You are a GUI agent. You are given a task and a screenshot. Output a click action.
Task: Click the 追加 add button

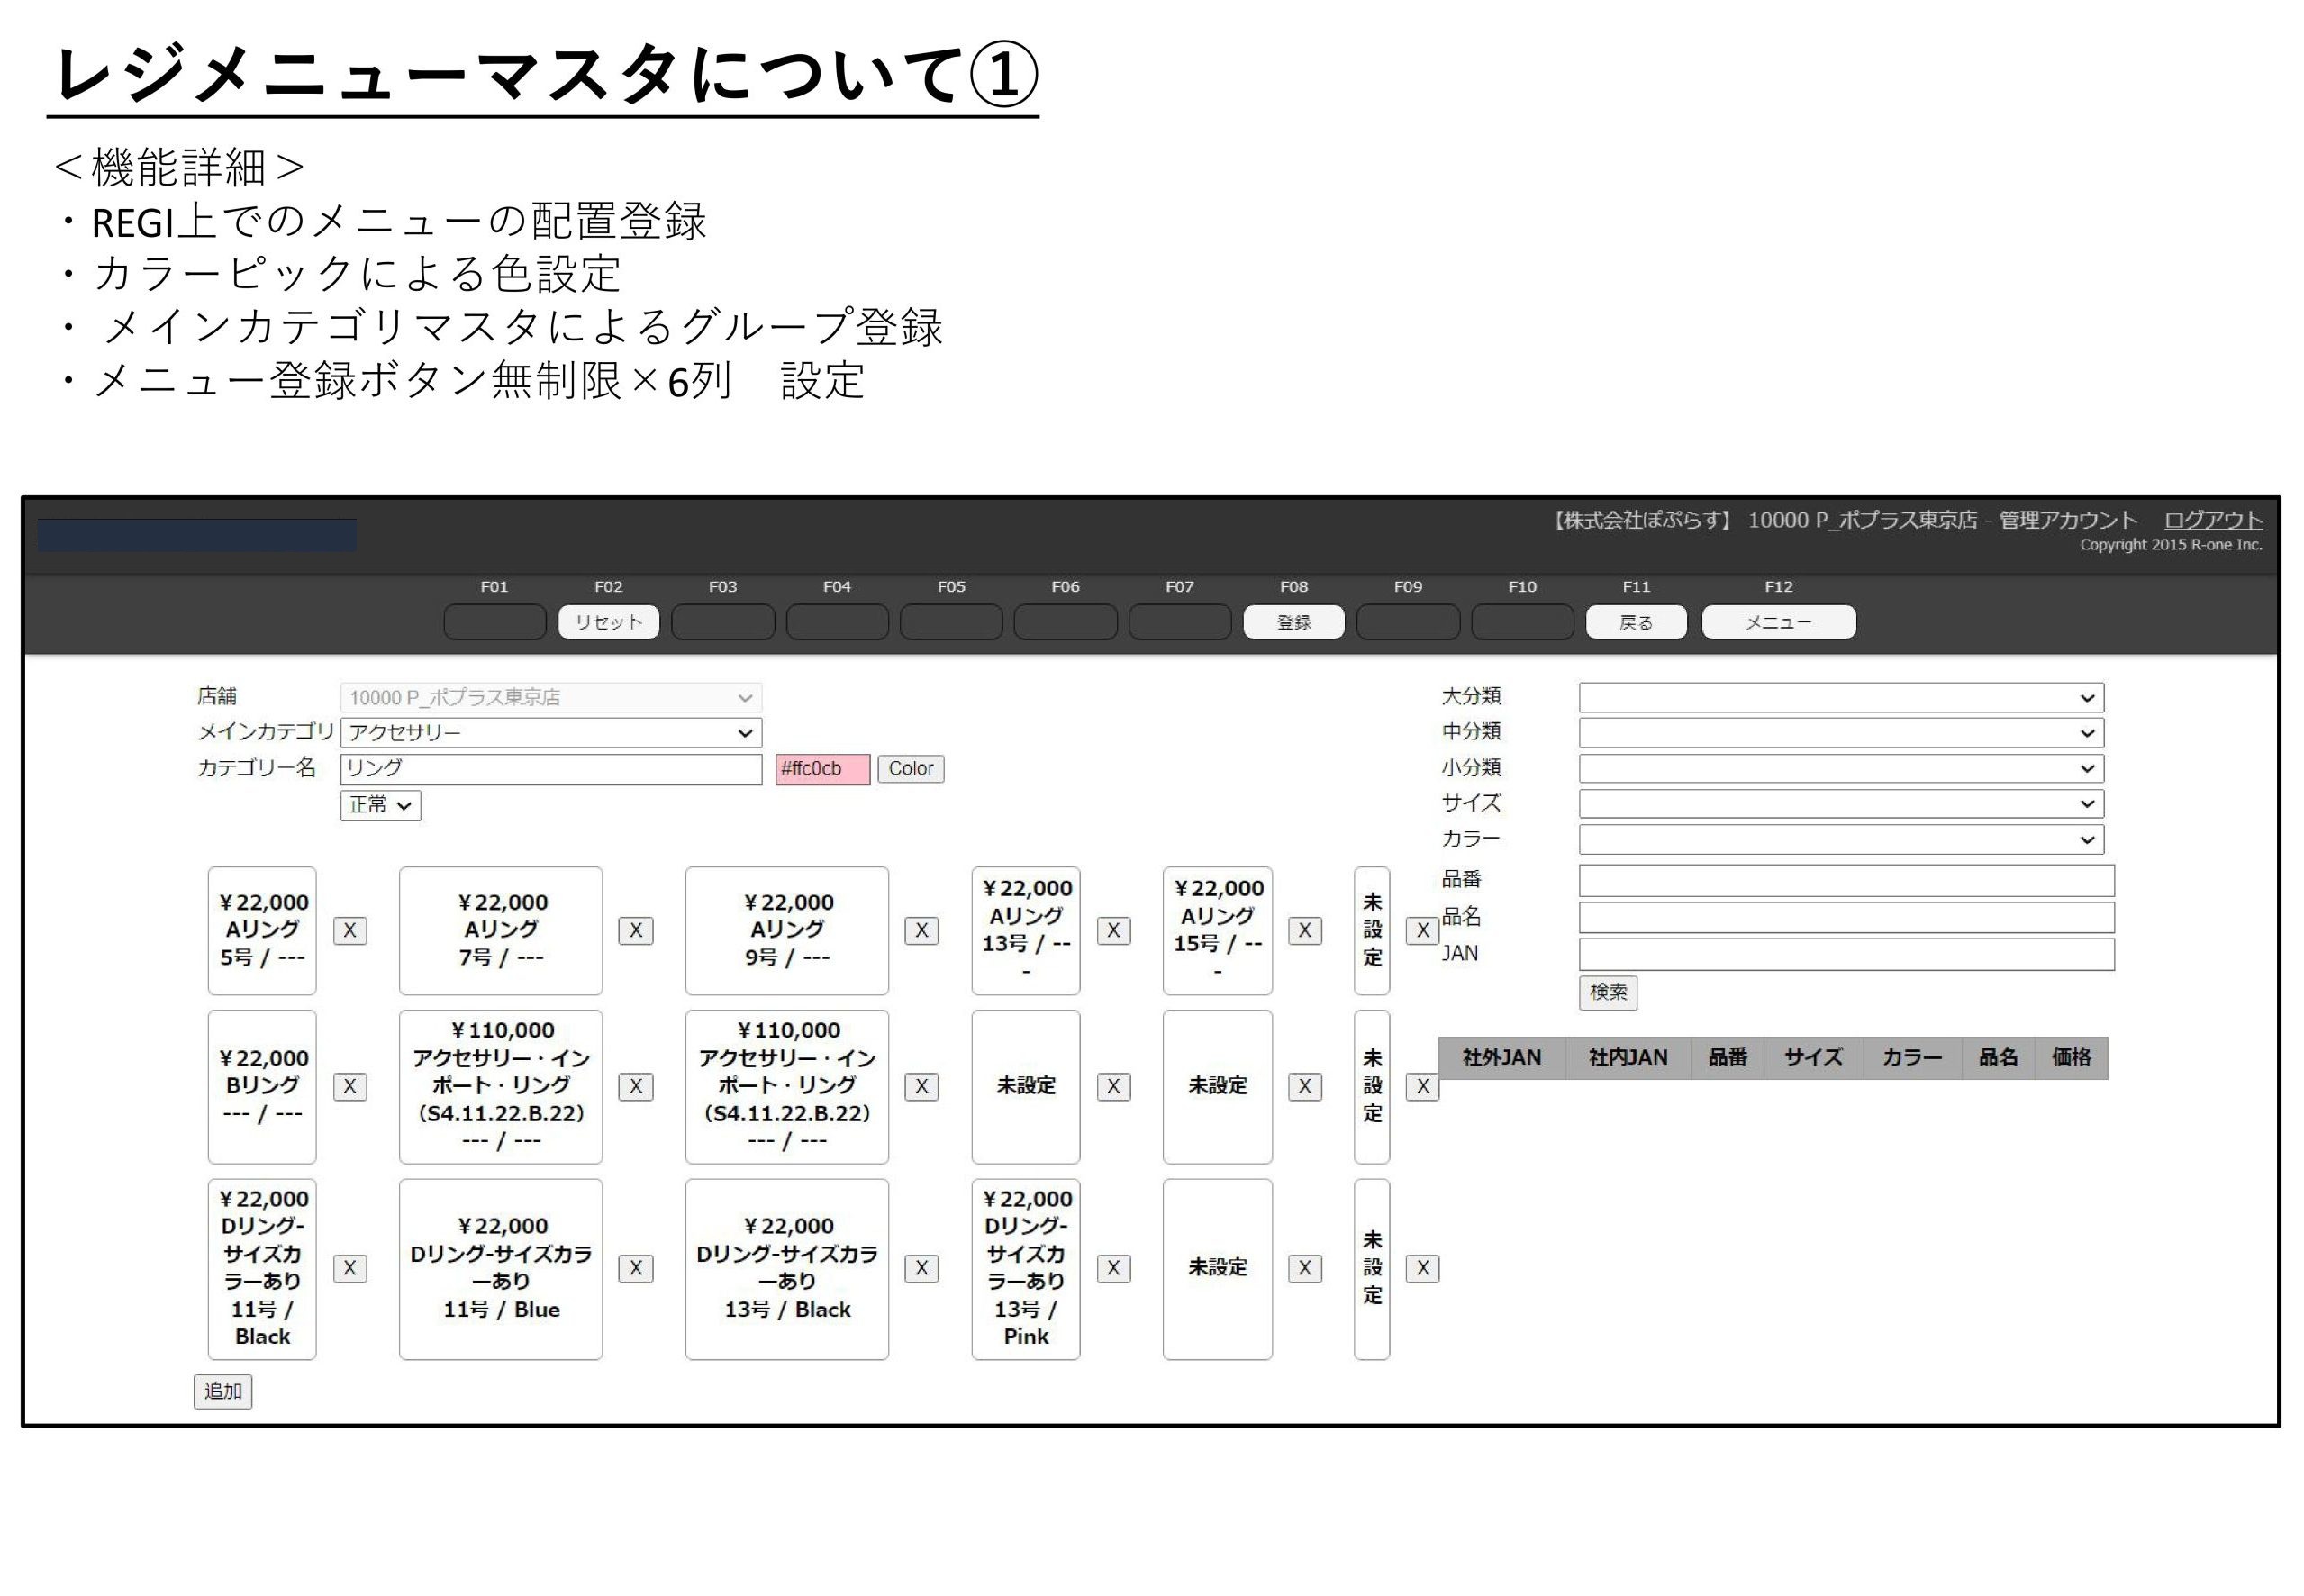pos(223,1391)
